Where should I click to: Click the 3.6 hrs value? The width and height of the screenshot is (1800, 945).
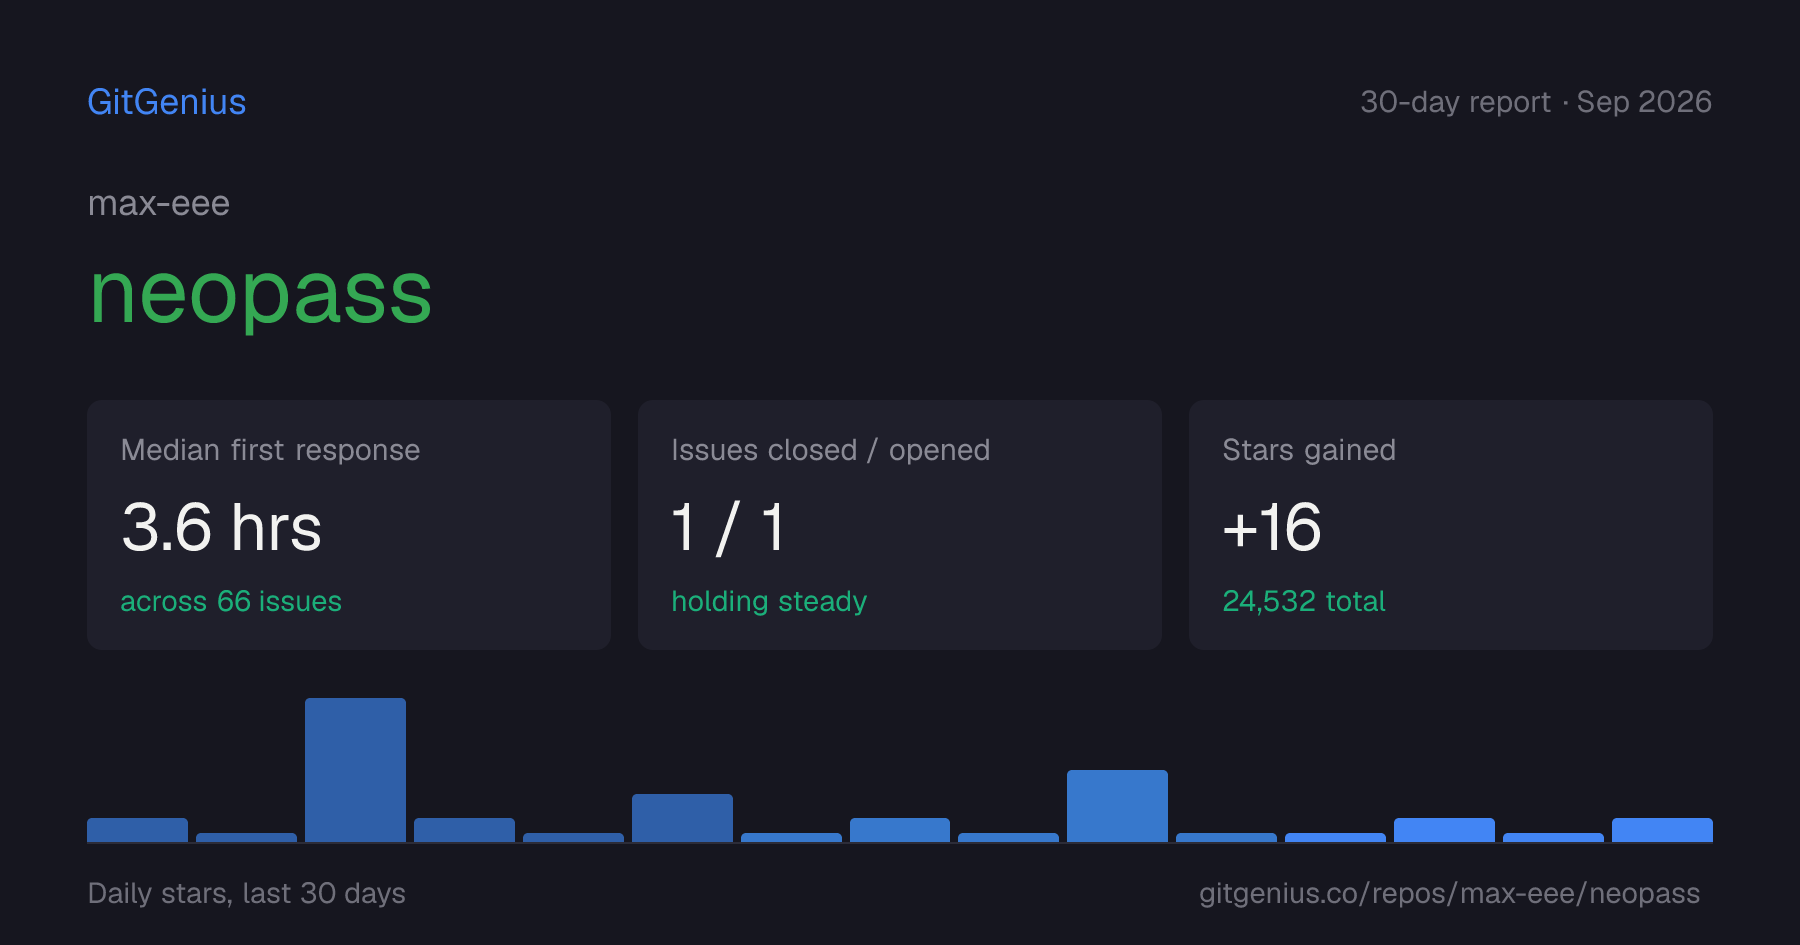tap(221, 527)
